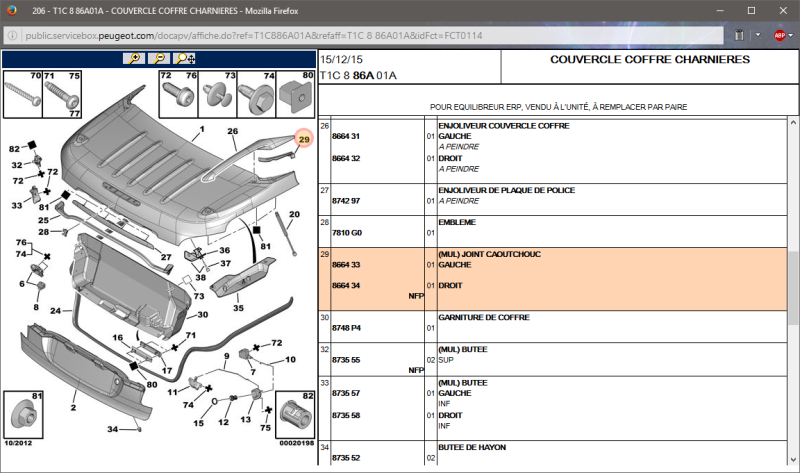Viewport: 800px width, 473px height.
Task: Click part number 8735 58
Action: (346, 415)
